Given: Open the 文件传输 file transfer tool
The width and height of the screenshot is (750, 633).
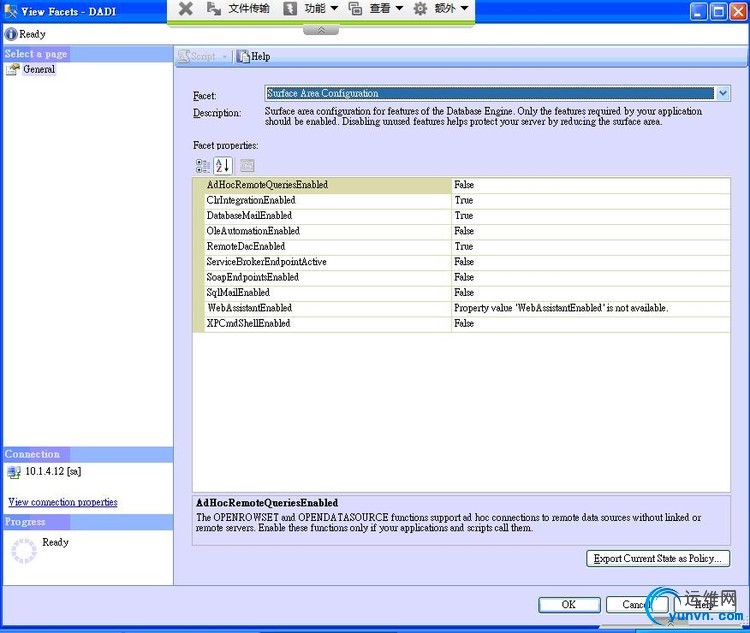Looking at the screenshot, I should (x=238, y=9).
